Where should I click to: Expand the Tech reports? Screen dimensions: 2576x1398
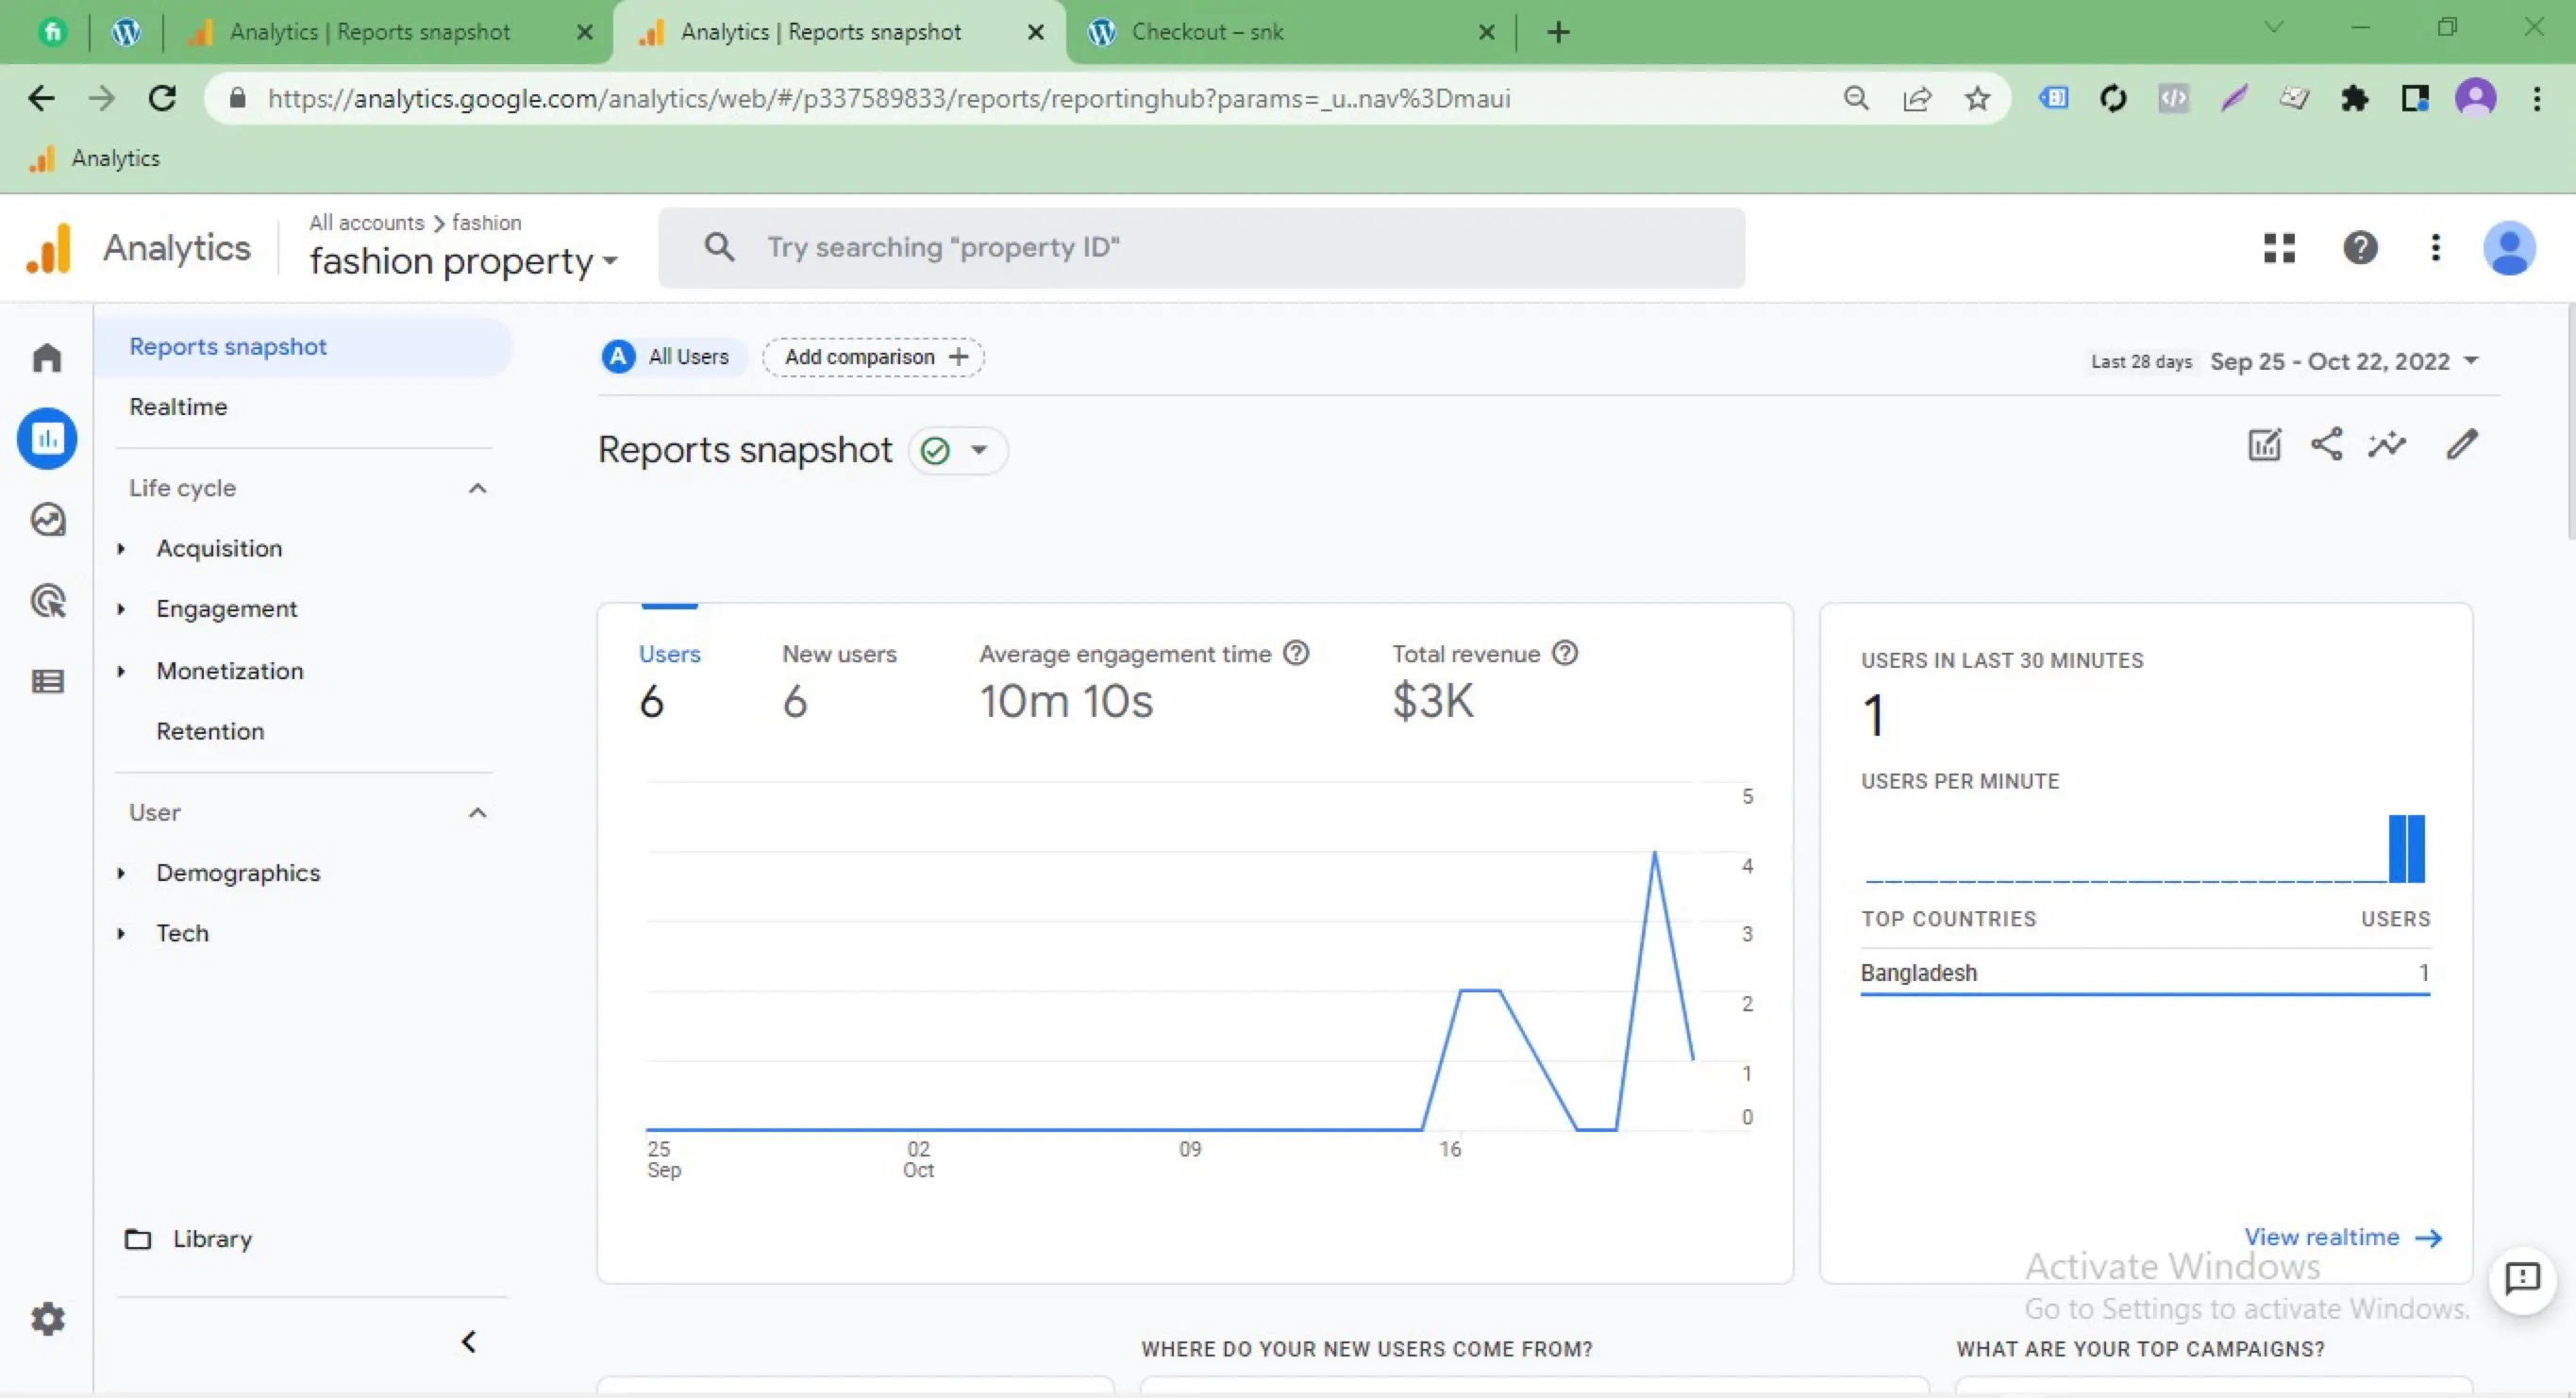coord(122,933)
